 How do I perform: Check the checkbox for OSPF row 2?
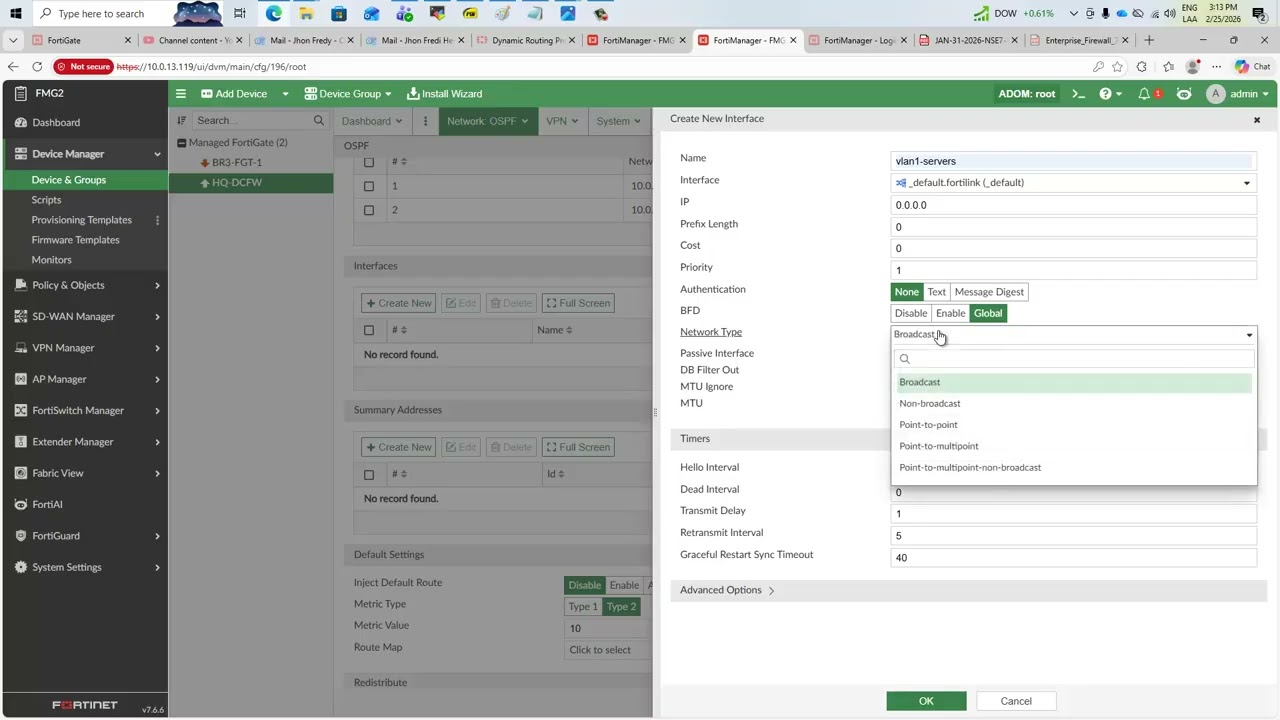click(369, 210)
